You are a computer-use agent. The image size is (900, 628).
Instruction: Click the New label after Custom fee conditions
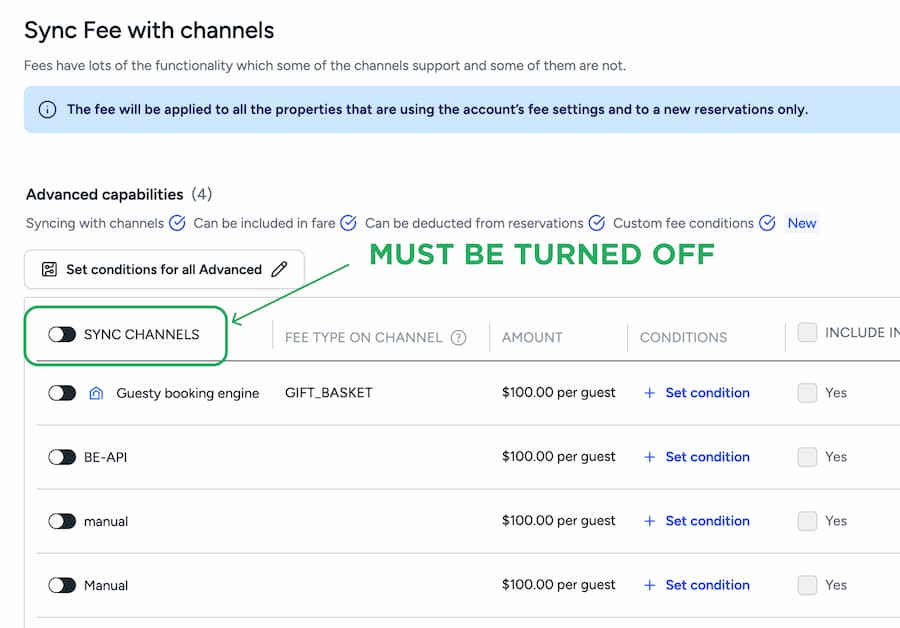click(802, 223)
